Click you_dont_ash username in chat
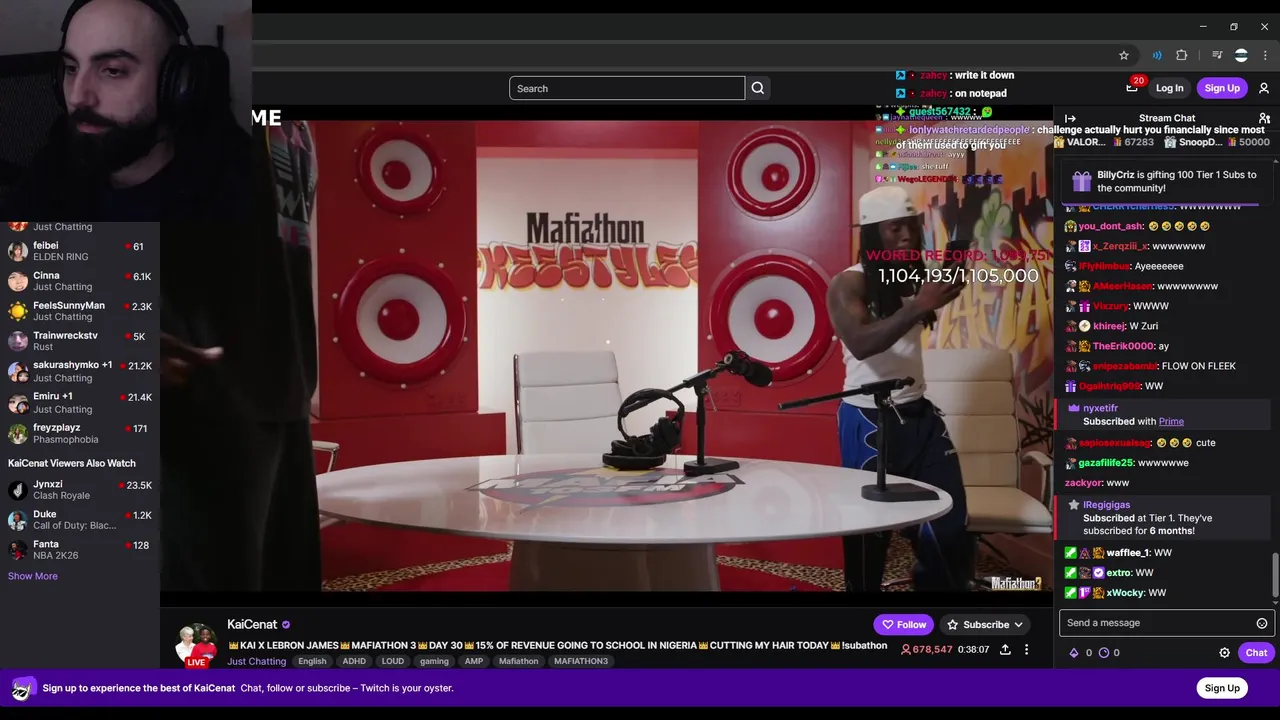The image size is (1280, 720). 1111,226
